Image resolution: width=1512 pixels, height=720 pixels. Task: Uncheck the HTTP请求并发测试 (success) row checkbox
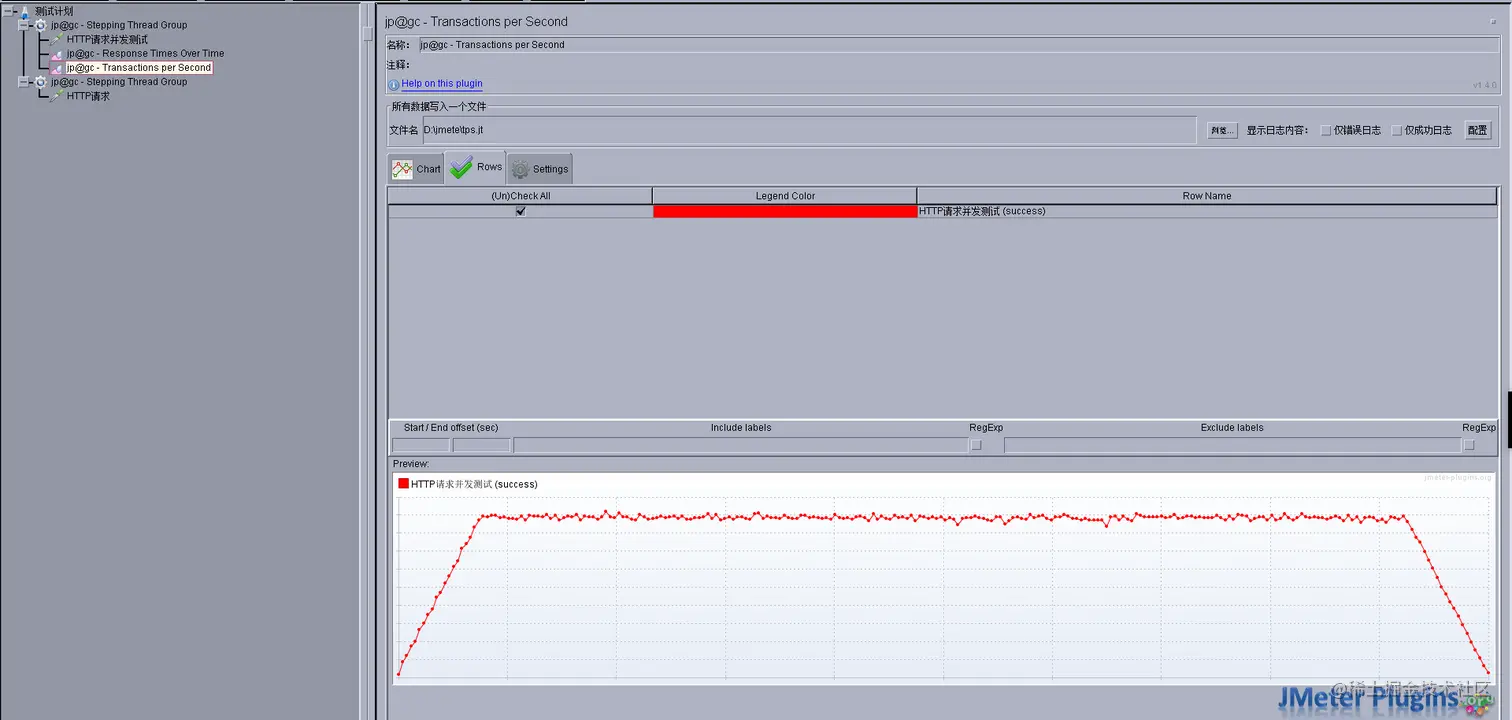520,211
